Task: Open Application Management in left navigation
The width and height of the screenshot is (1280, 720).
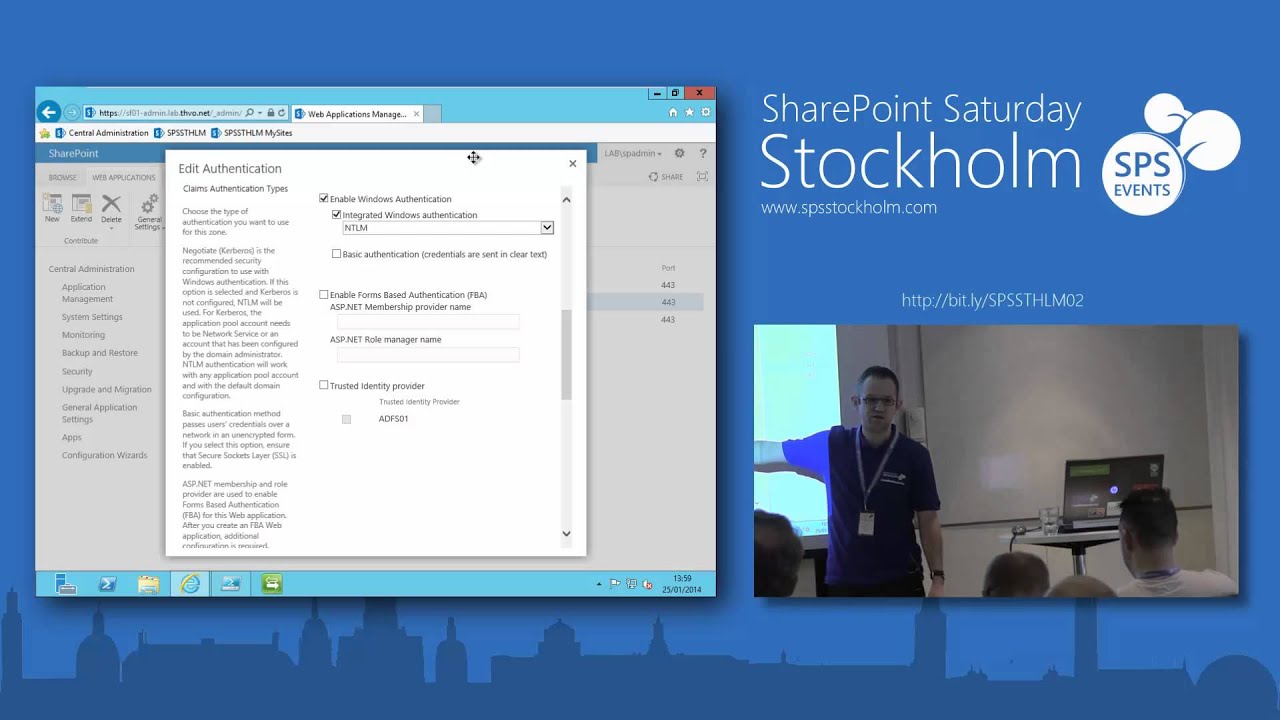Action: (x=87, y=293)
